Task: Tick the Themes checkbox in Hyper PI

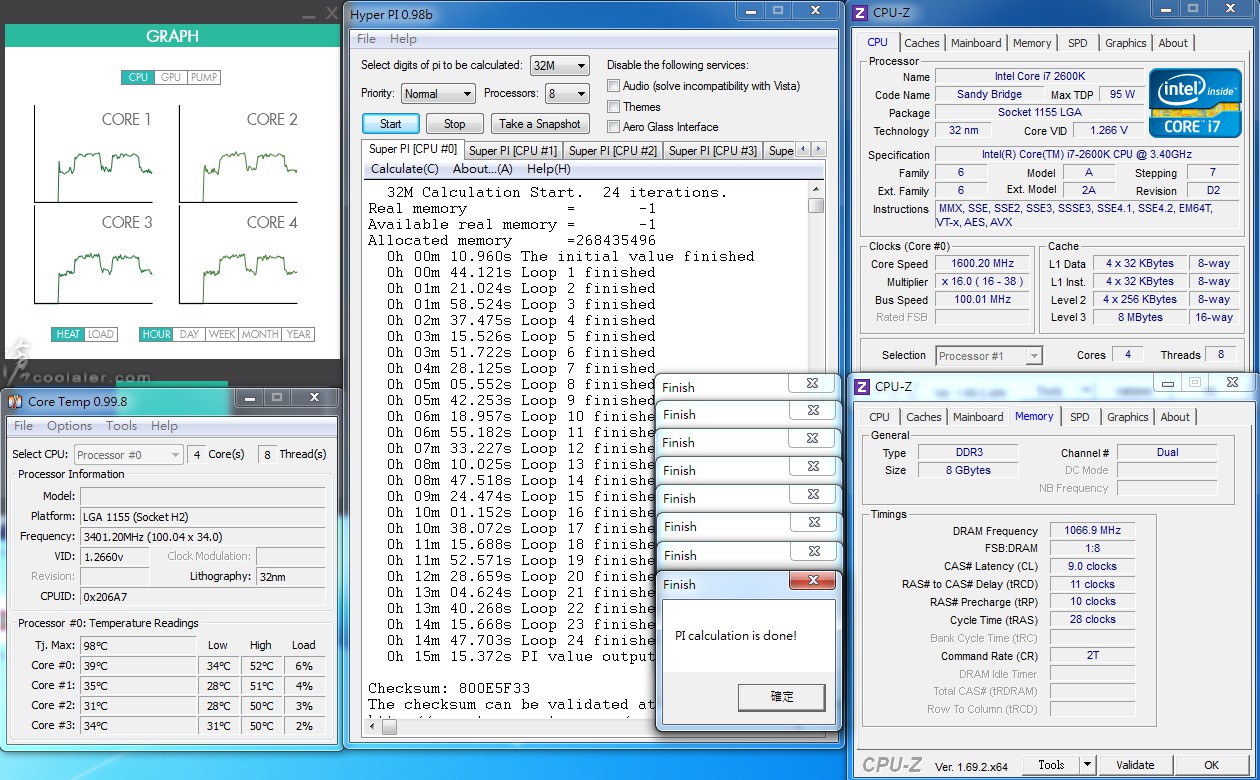Action: tap(614, 107)
